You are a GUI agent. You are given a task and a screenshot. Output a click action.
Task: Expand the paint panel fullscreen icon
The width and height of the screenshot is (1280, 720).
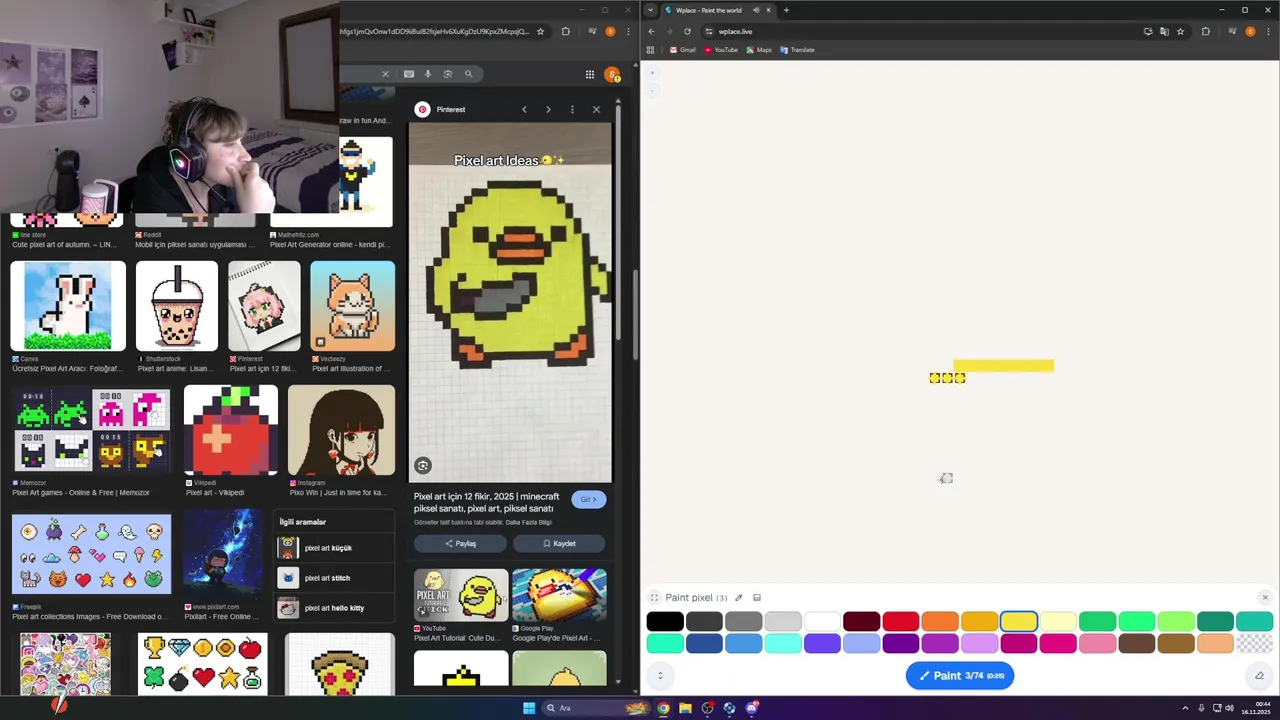click(654, 598)
